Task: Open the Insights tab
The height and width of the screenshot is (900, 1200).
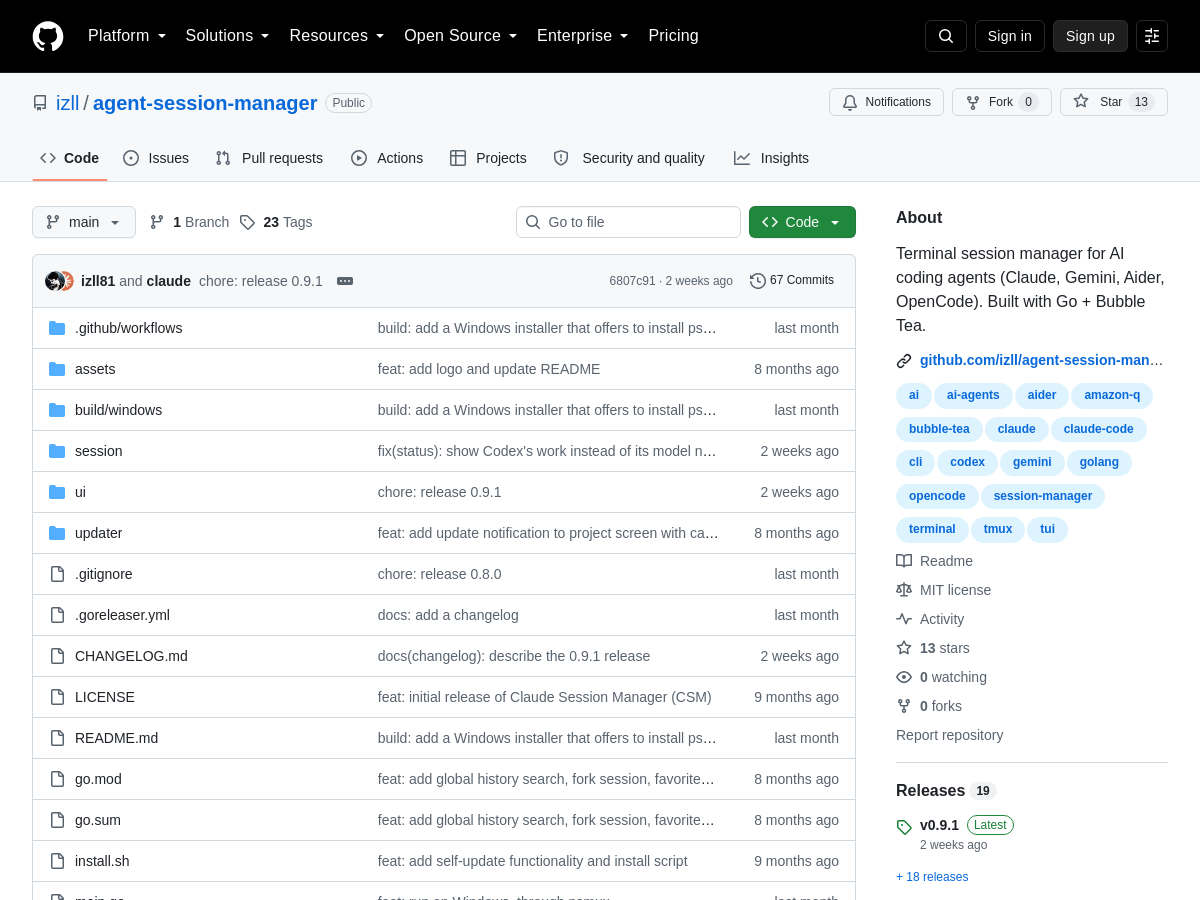Action: point(771,158)
